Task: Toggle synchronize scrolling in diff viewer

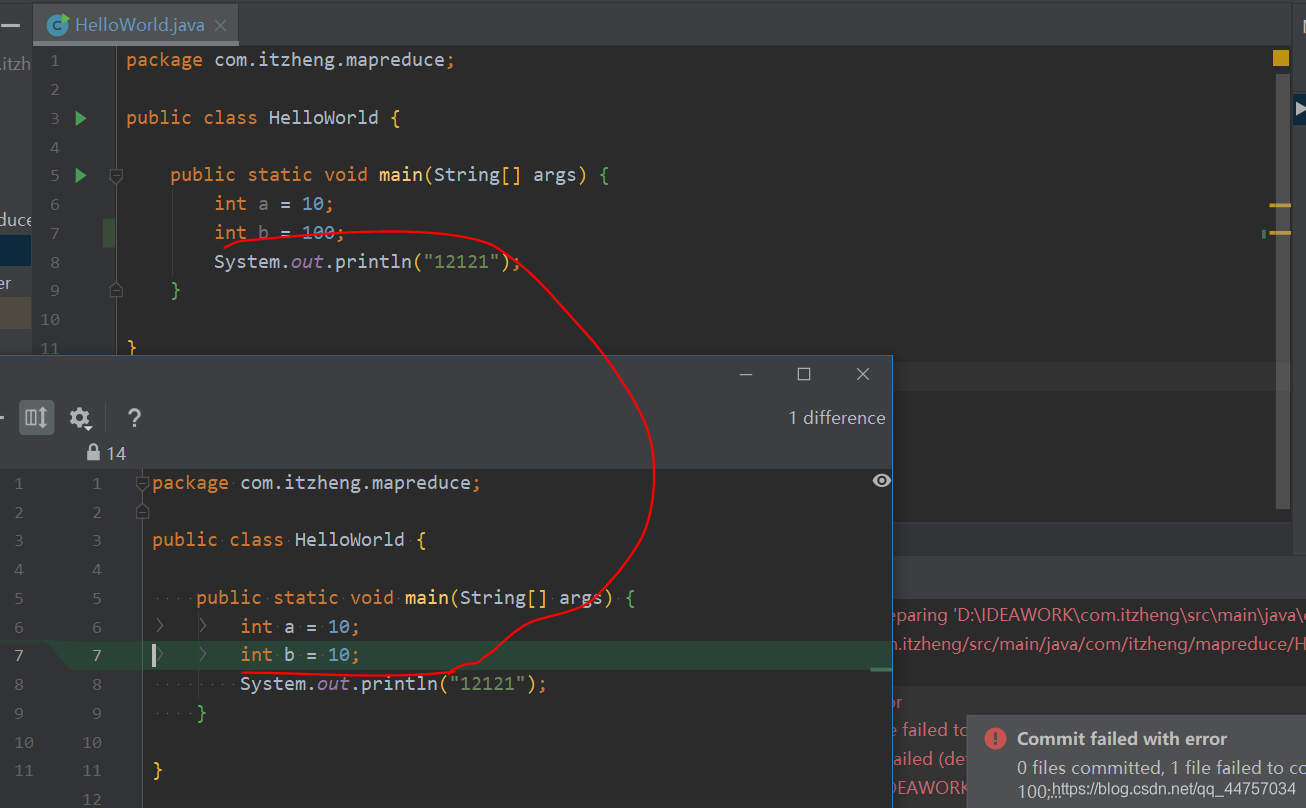Action: [36, 418]
